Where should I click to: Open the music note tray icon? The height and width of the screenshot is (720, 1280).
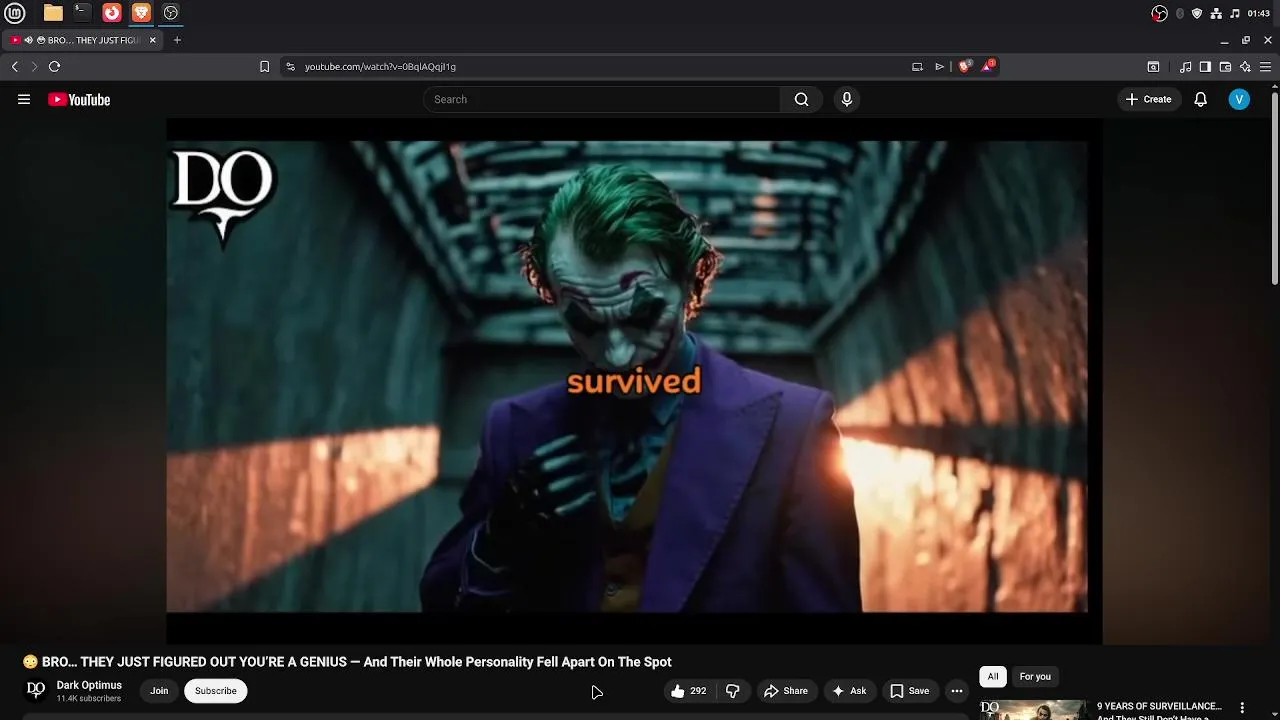tap(1235, 13)
